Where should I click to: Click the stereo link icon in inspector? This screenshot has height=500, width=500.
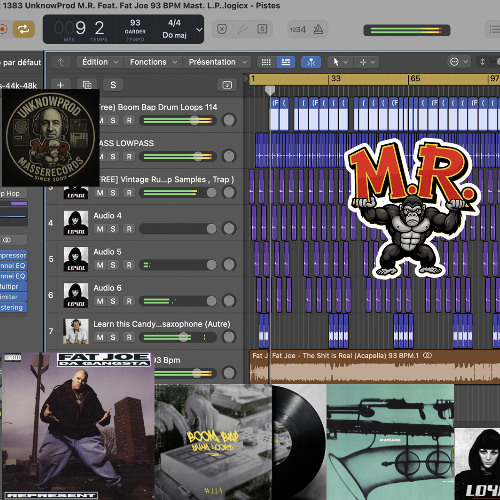coord(7,240)
